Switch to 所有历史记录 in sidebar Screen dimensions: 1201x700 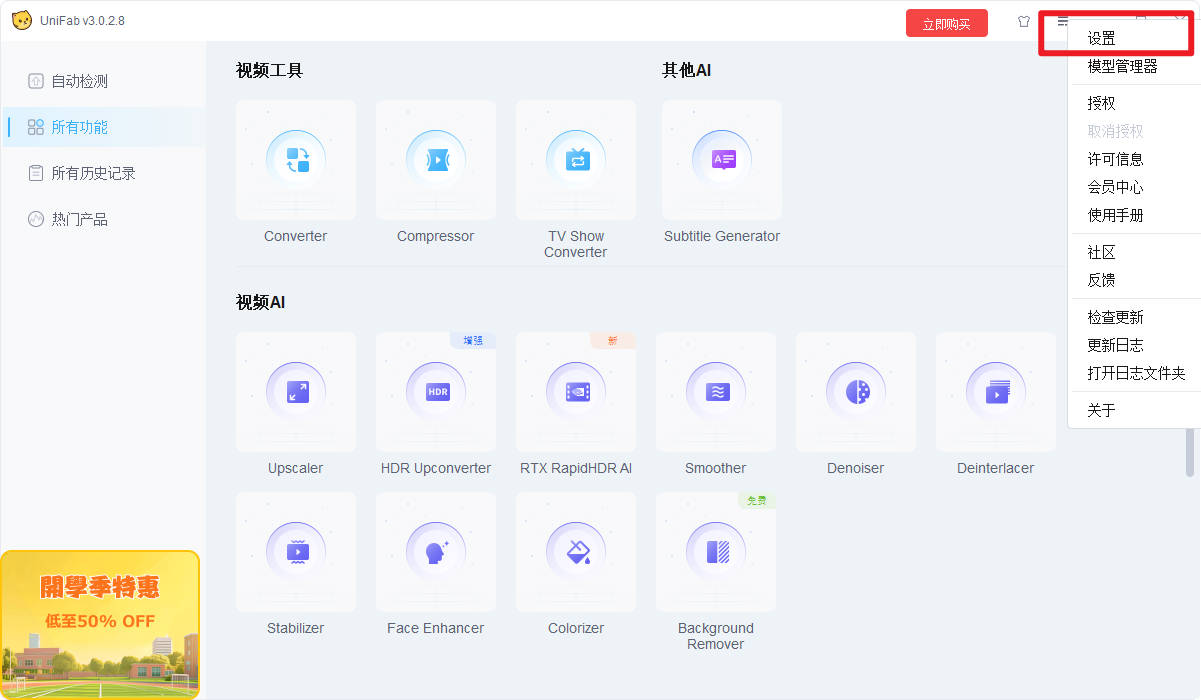93,173
